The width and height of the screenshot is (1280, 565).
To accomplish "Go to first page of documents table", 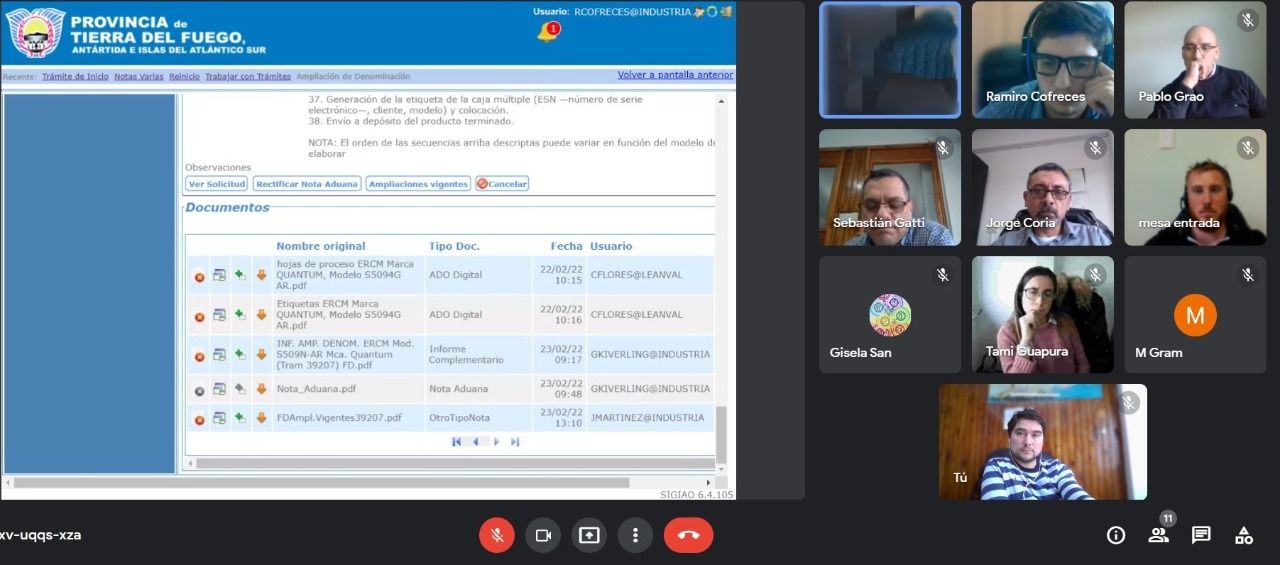I will 457,441.
